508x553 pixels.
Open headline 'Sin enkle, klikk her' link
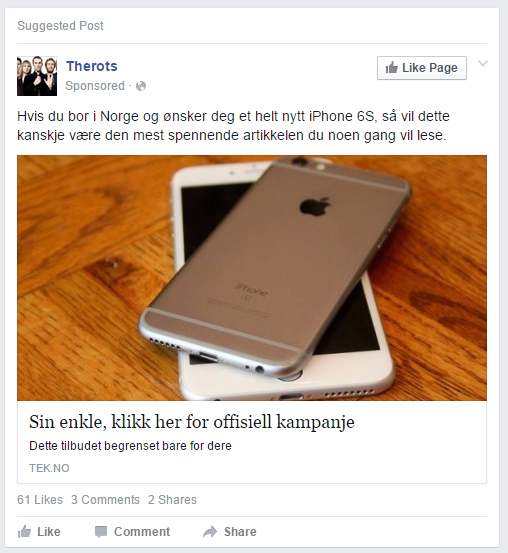[192, 421]
